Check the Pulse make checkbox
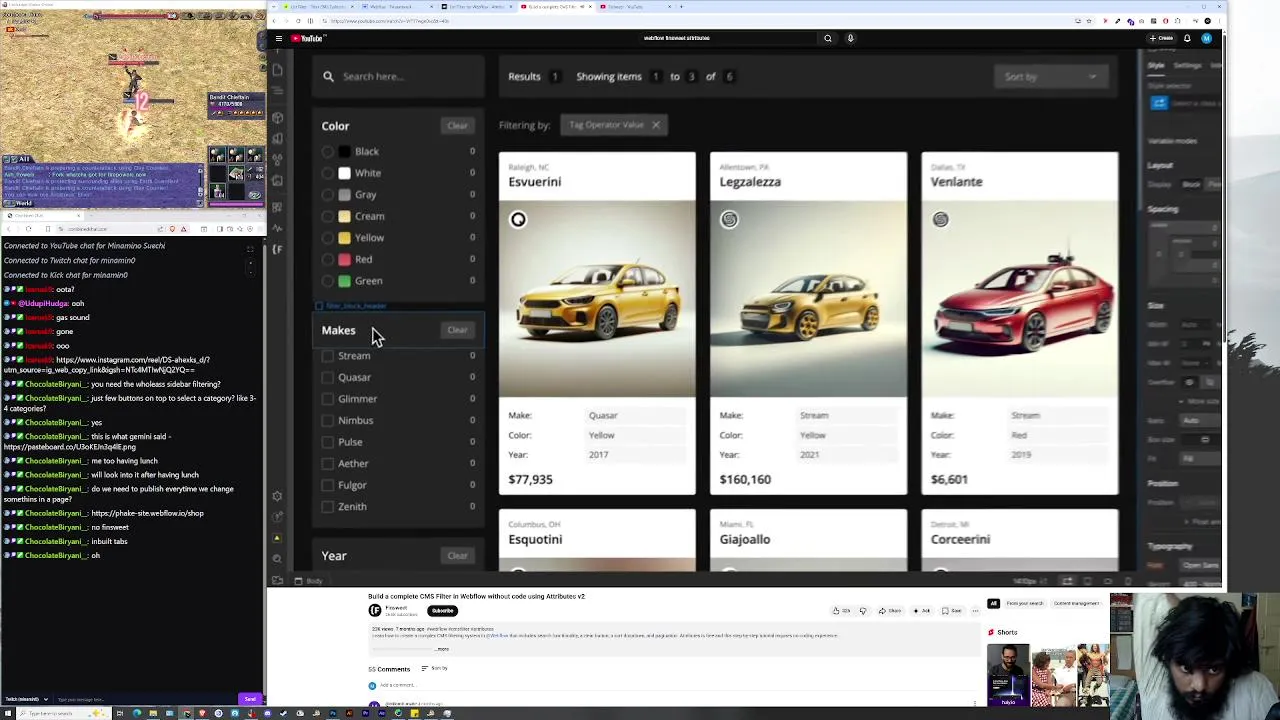 327,442
